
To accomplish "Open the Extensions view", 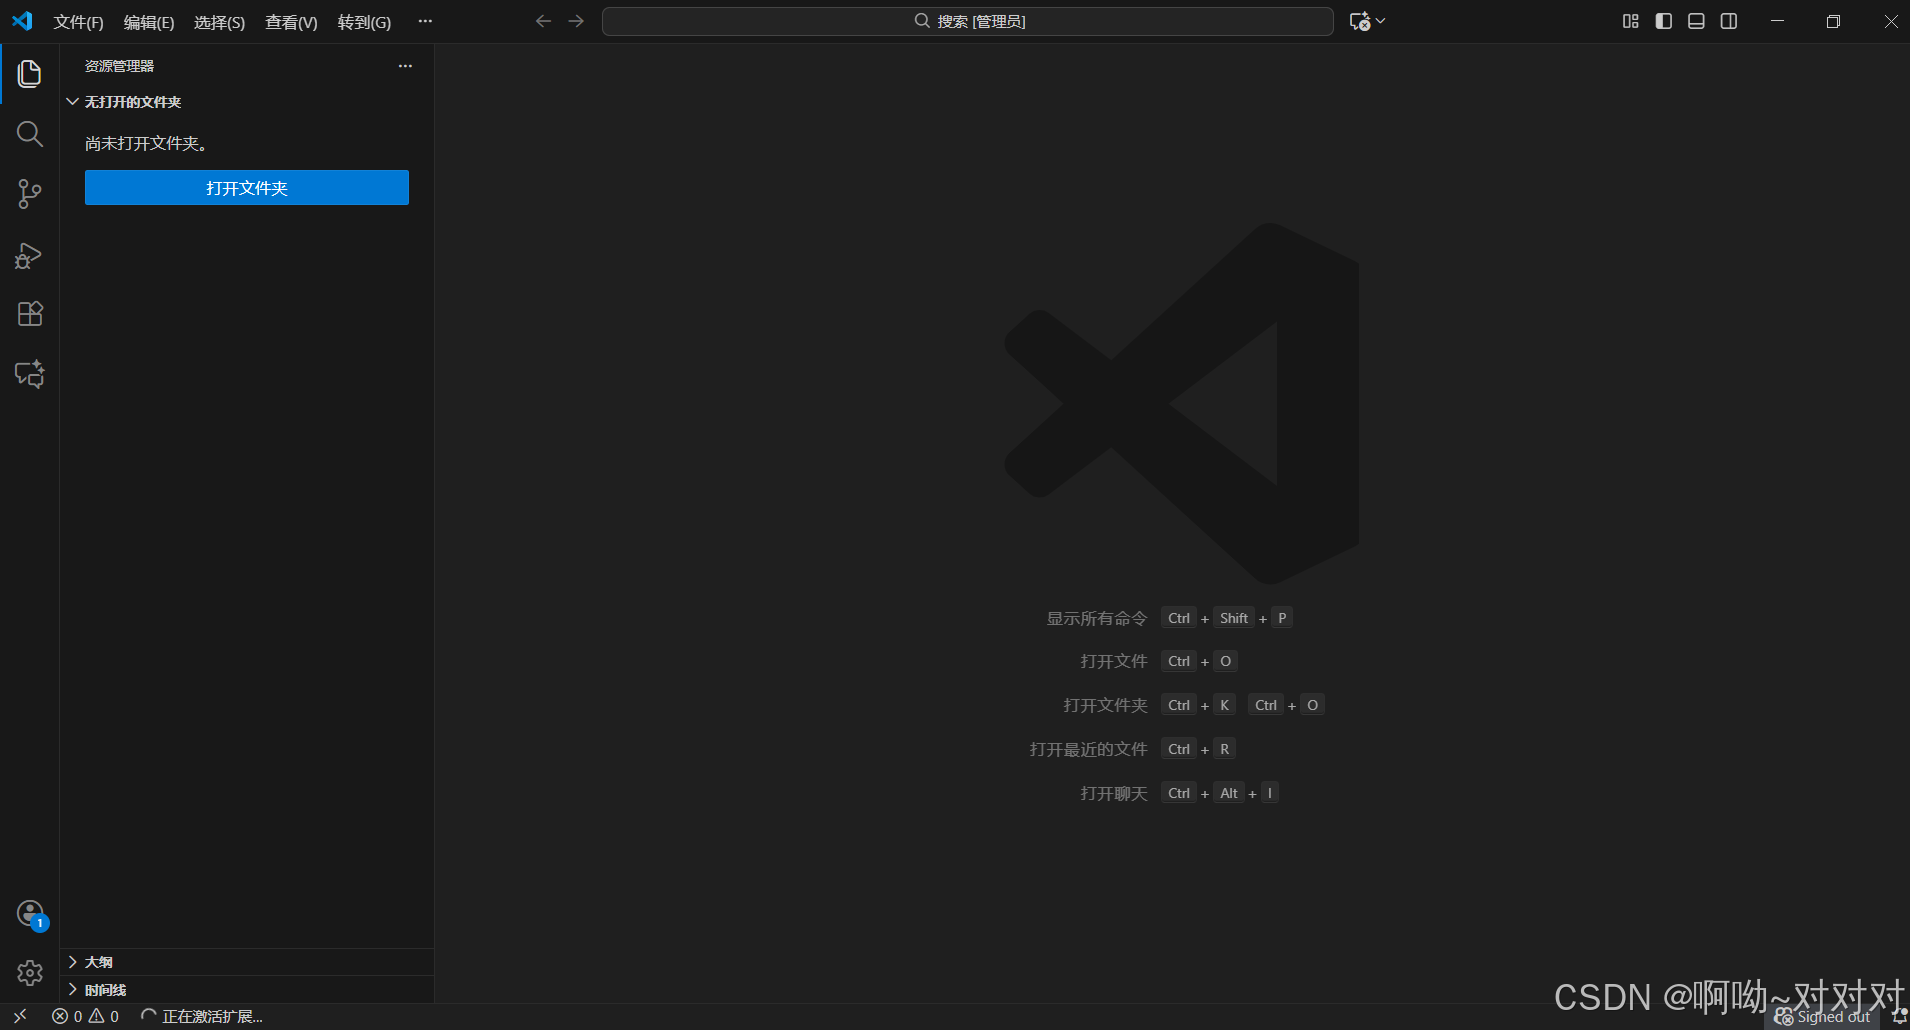I will [x=30, y=314].
